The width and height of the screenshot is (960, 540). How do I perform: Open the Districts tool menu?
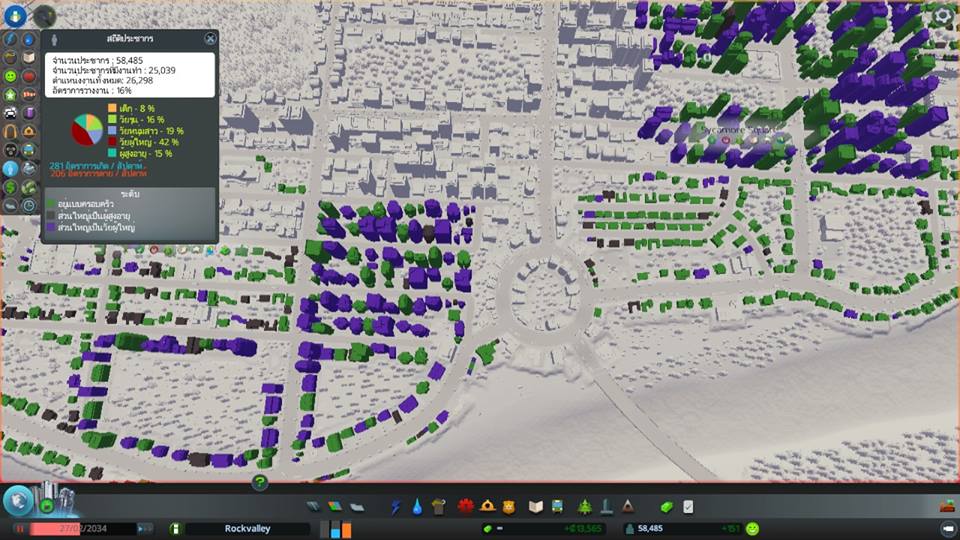pyautogui.click(x=357, y=506)
